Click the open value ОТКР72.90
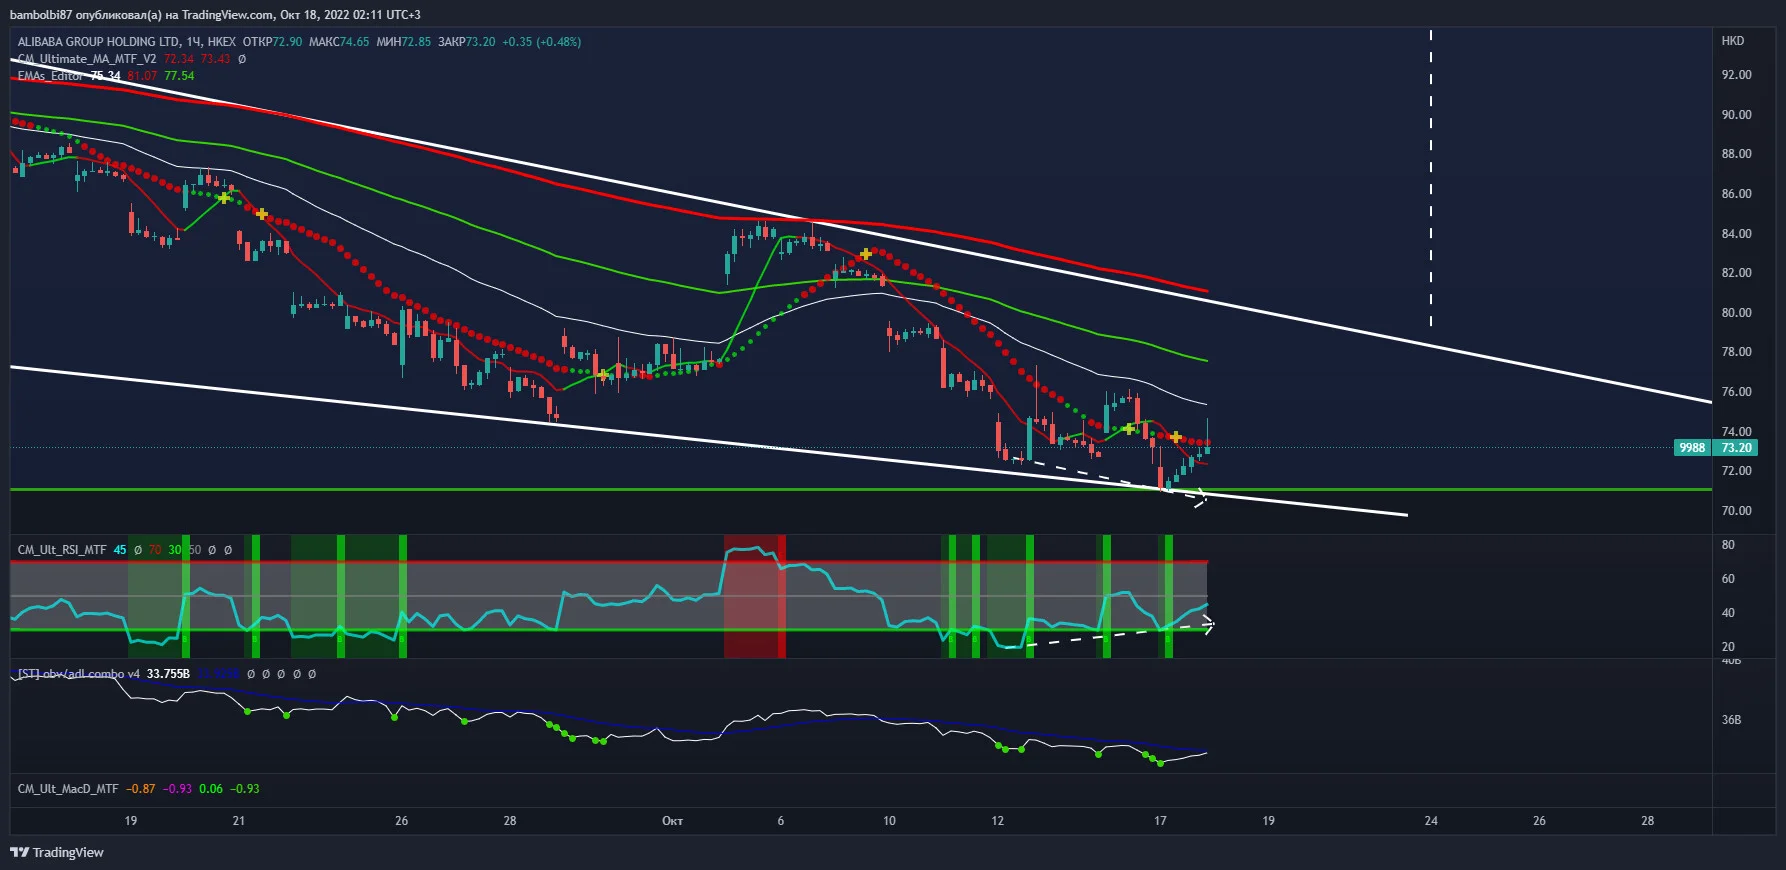1786x870 pixels. [272, 42]
